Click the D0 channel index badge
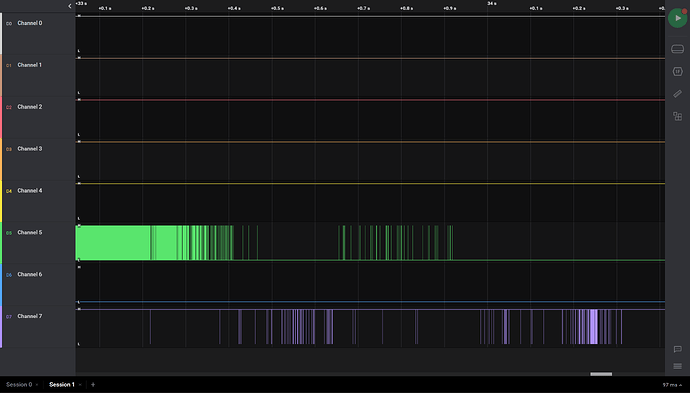The image size is (690, 393). pyautogui.click(x=9, y=24)
